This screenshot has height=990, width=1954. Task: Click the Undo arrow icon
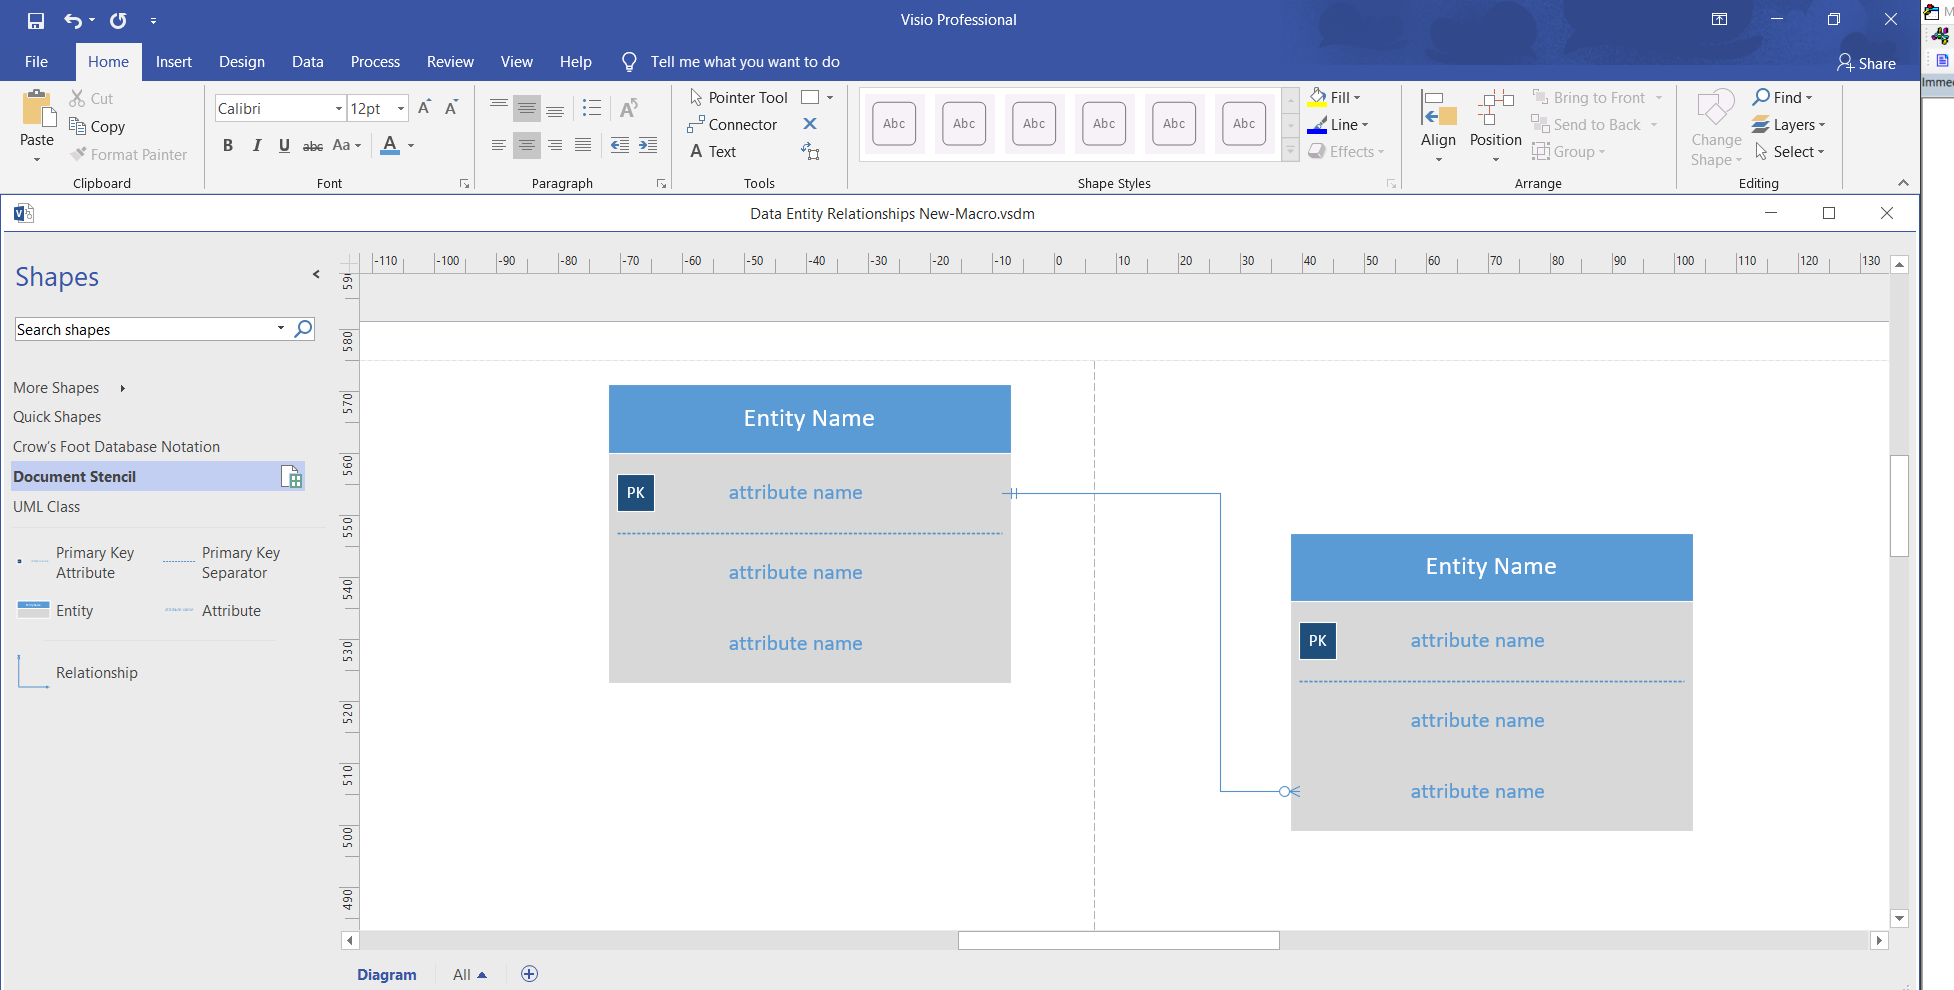coord(73,20)
